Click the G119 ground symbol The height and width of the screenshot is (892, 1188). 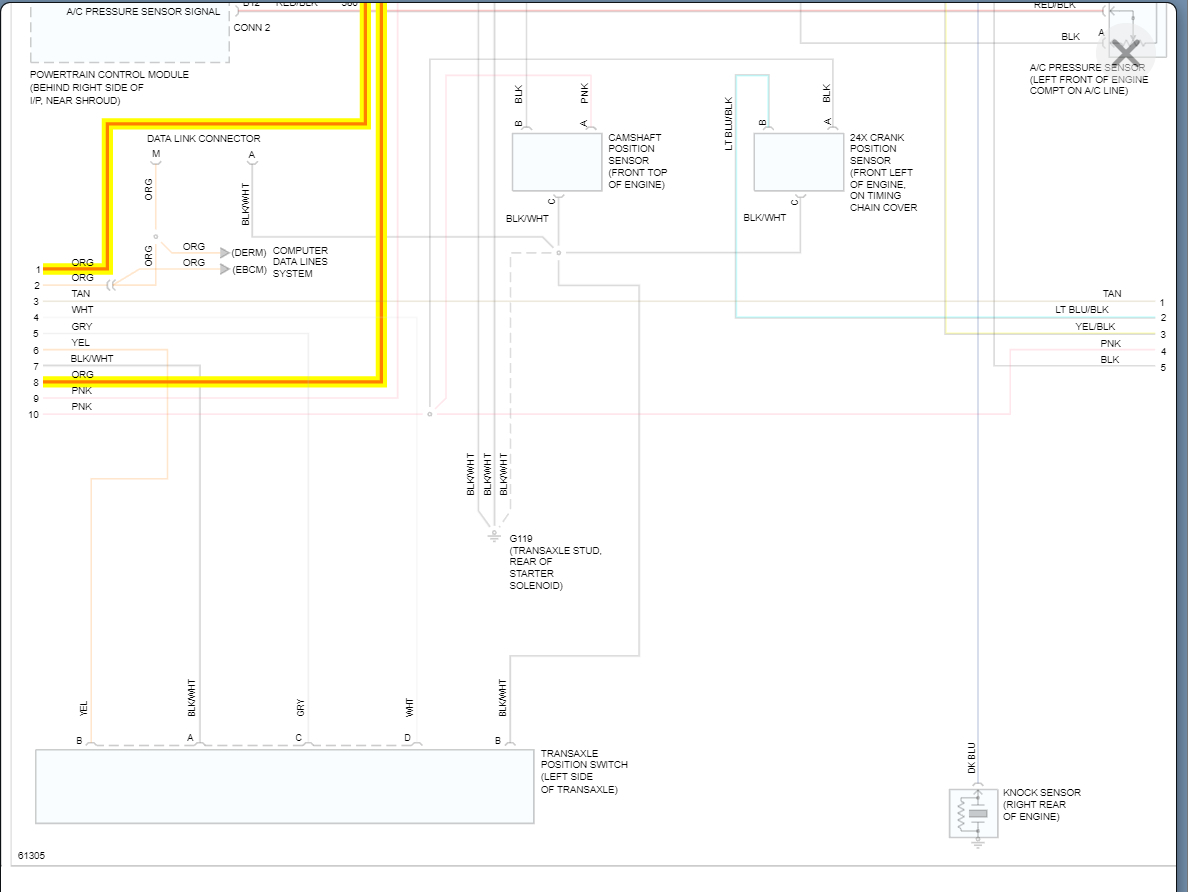click(x=494, y=537)
